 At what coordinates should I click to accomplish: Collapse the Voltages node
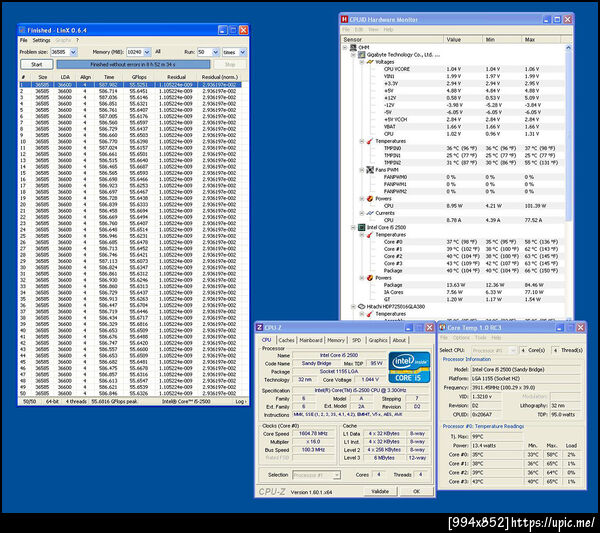(x=362, y=62)
